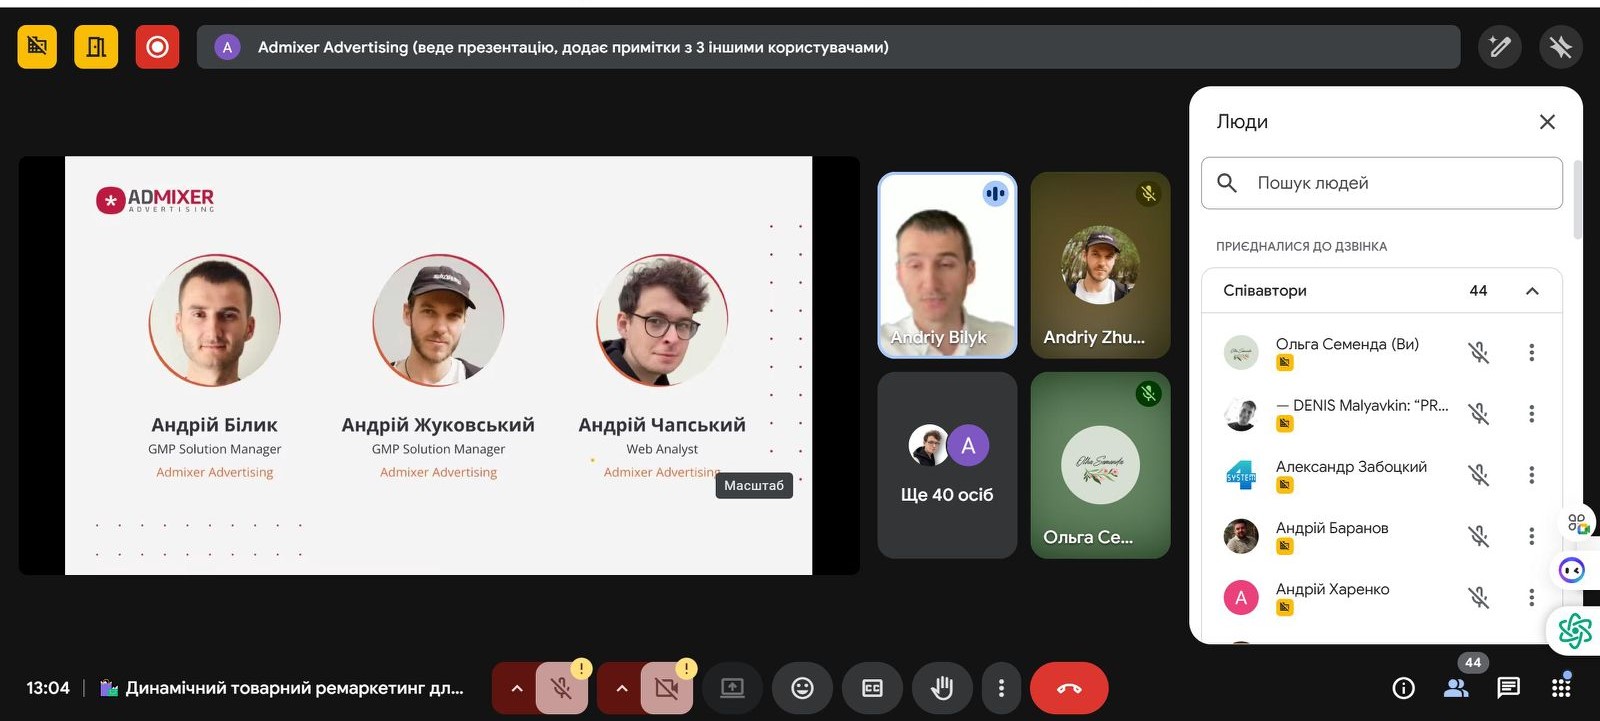
Task: Open more options menu in bottom bar
Action: click(x=1001, y=688)
